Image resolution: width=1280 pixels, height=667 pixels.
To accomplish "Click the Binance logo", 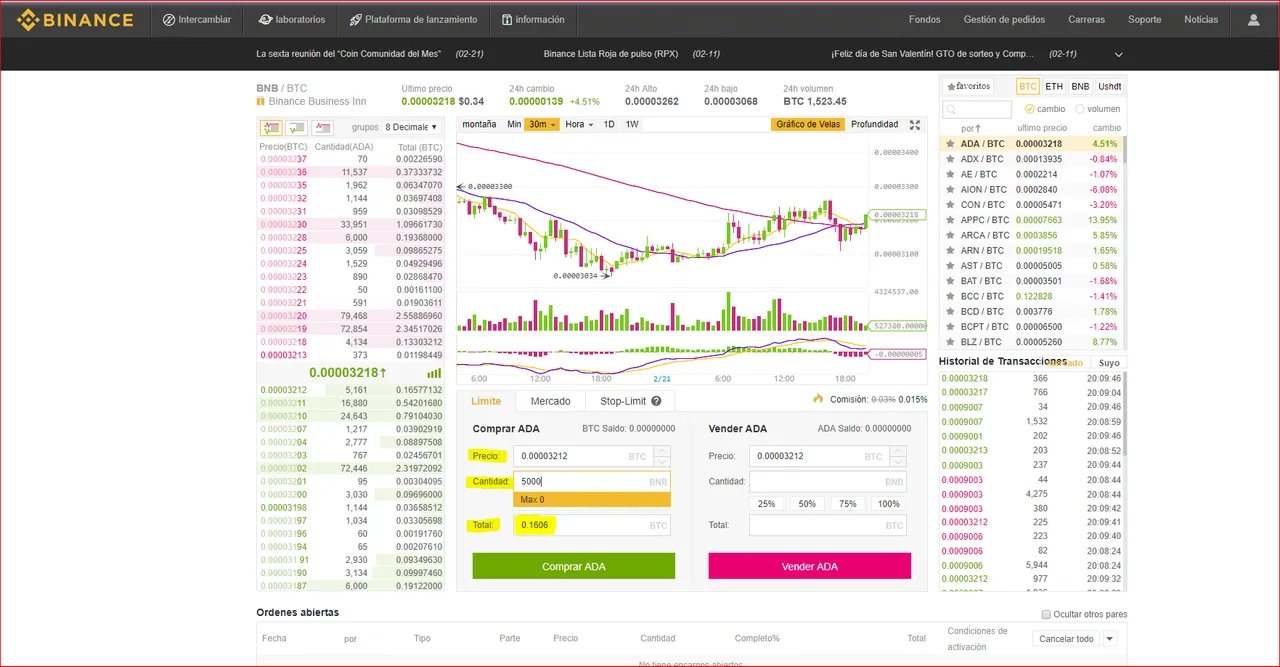I will [75, 19].
